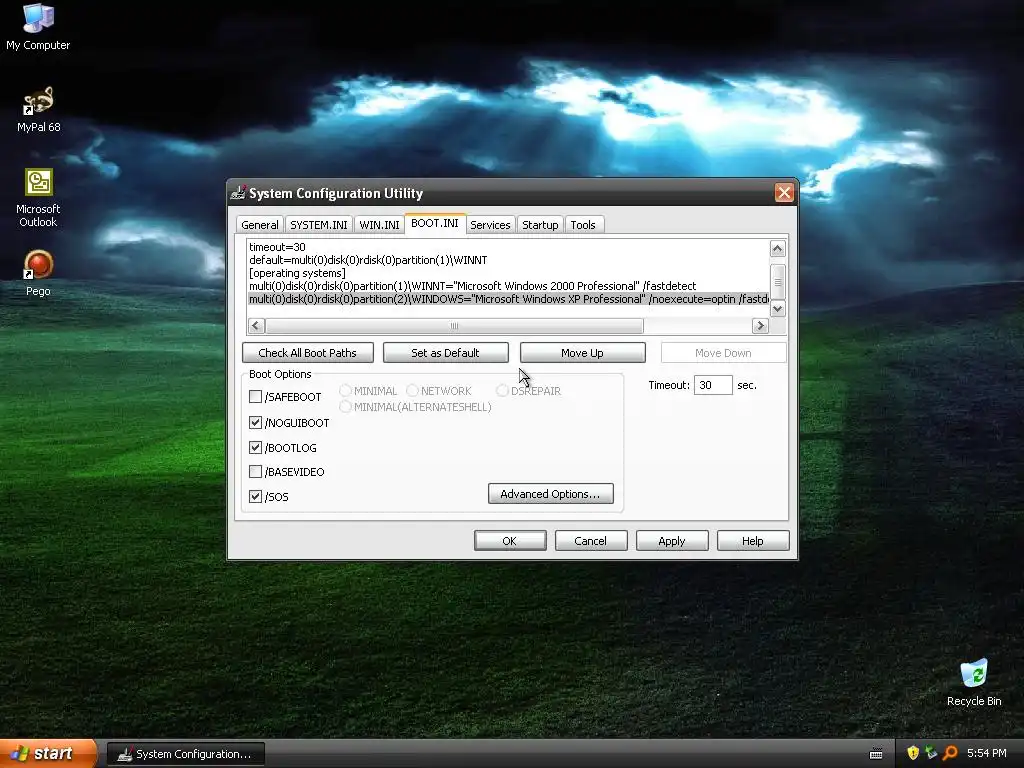This screenshot has height=768, width=1024.
Task: Select System Configuration taskbar button
Action: (x=185, y=754)
